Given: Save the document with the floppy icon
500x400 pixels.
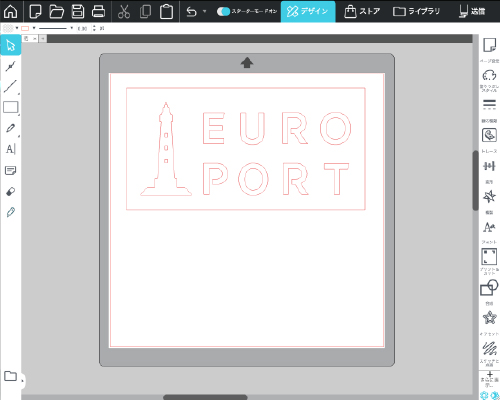Looking at the screenshot, I should coord(78,11).
